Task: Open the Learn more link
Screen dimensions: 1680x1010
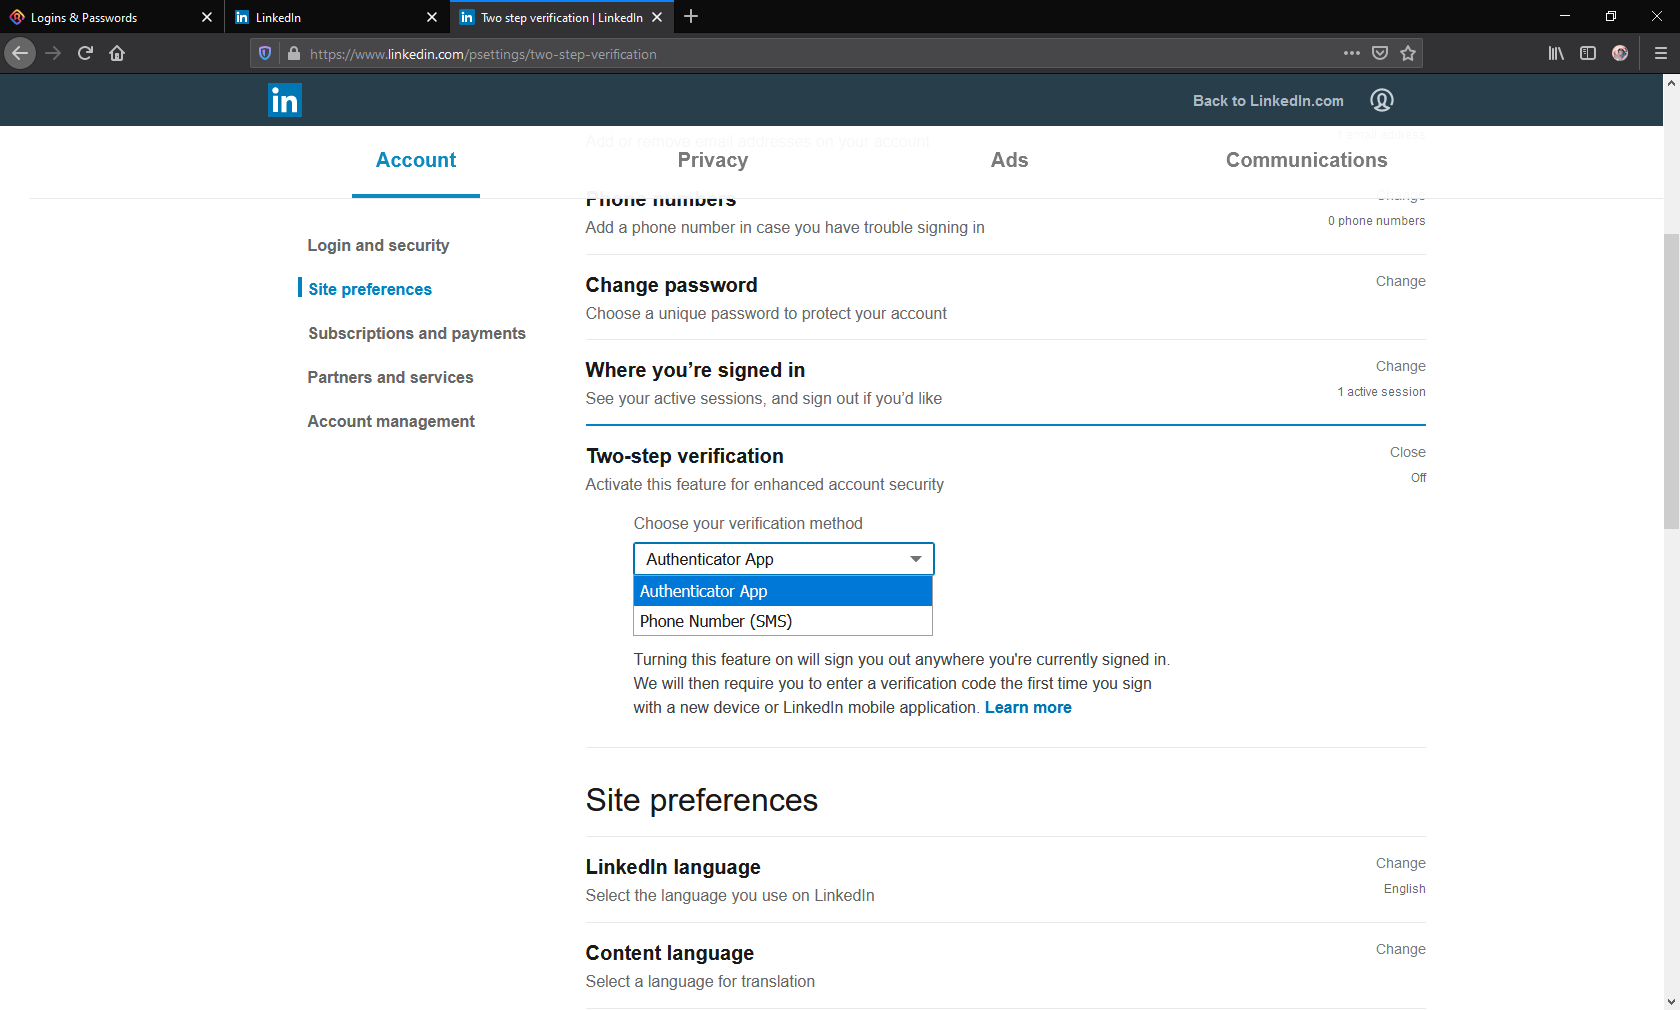Action: coord(1028,707)
